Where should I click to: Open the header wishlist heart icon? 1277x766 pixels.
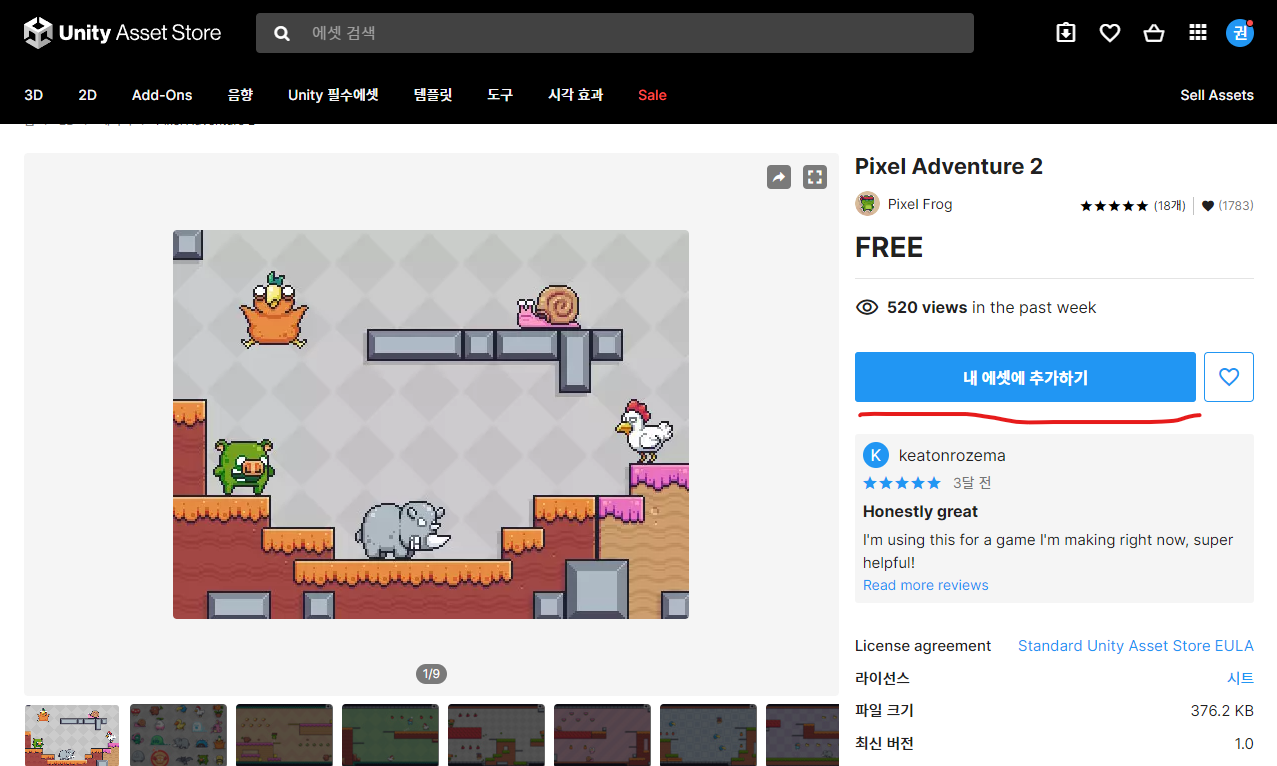tap(1110, 33)
